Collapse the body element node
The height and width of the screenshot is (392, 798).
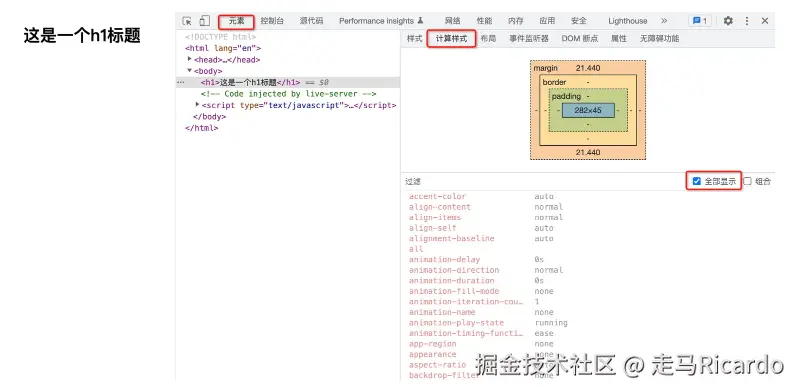coord(190,71)
